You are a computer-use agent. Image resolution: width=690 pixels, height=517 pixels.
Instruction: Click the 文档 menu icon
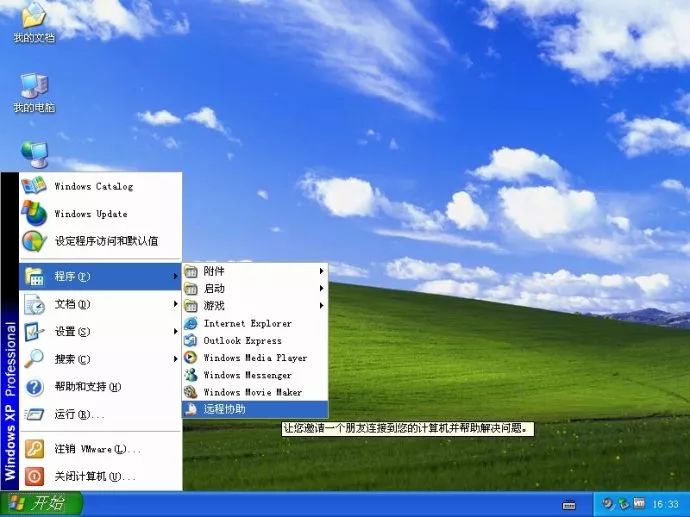[x=34, y=304]
